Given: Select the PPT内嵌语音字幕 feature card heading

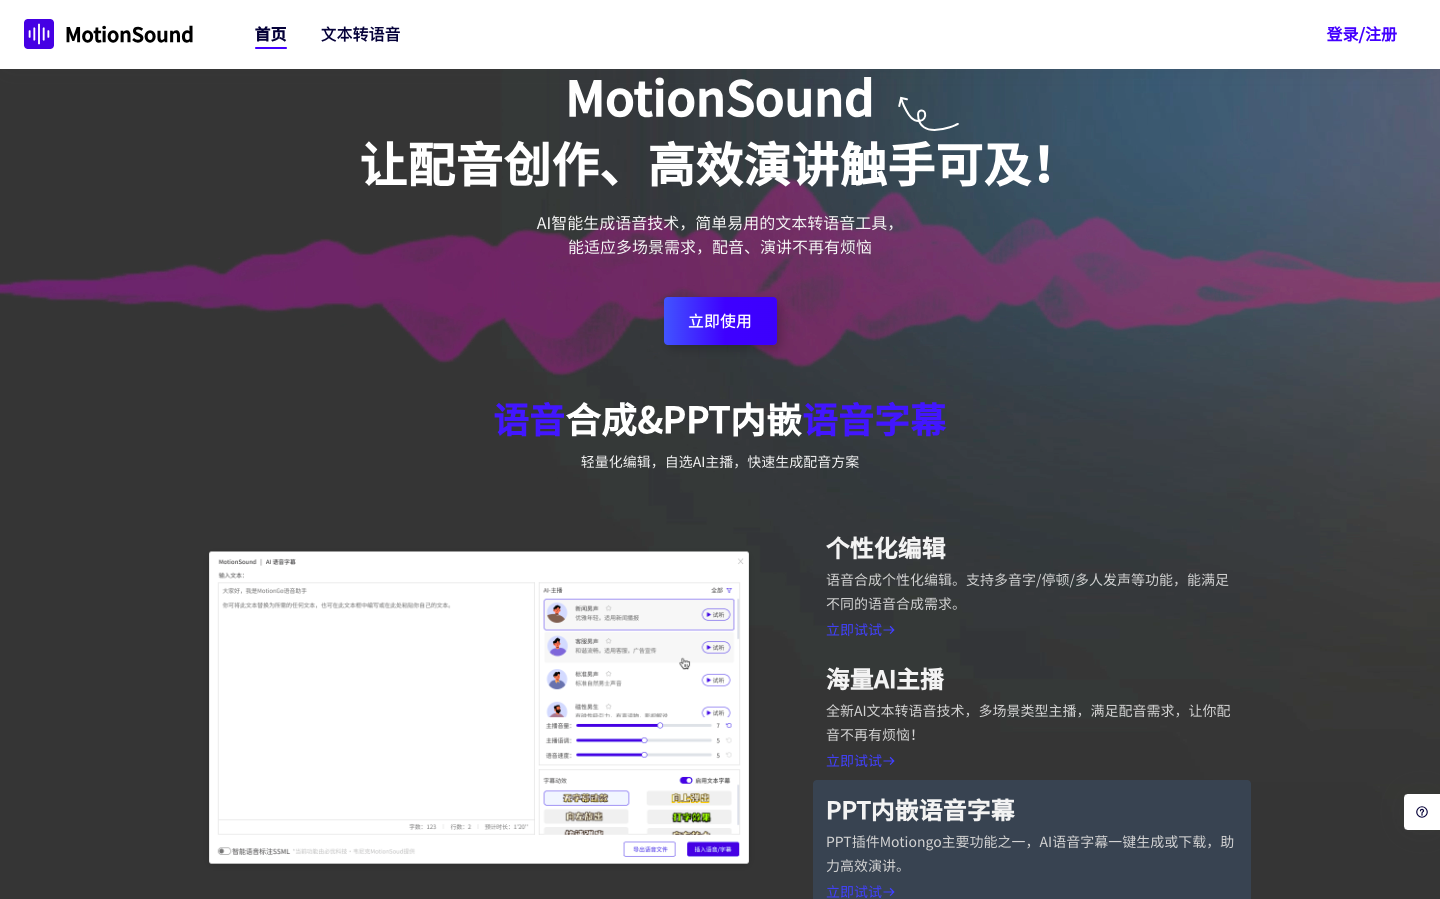Looking at the screenshot, I should point(920,810).
